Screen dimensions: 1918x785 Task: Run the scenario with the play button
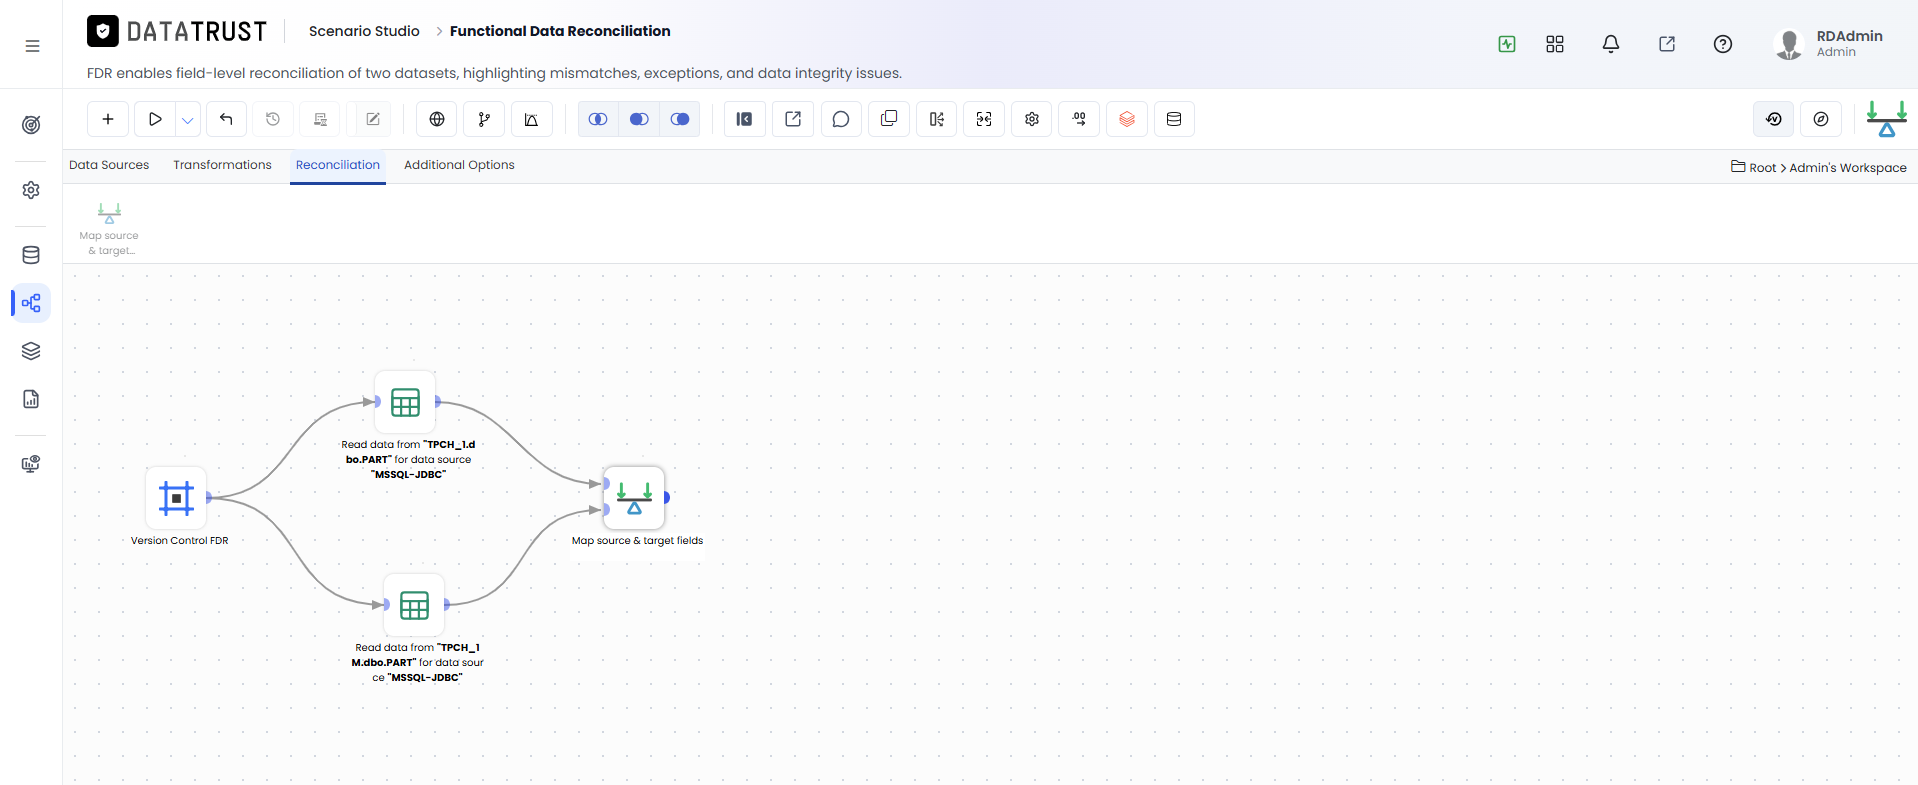tap(155, 119)
